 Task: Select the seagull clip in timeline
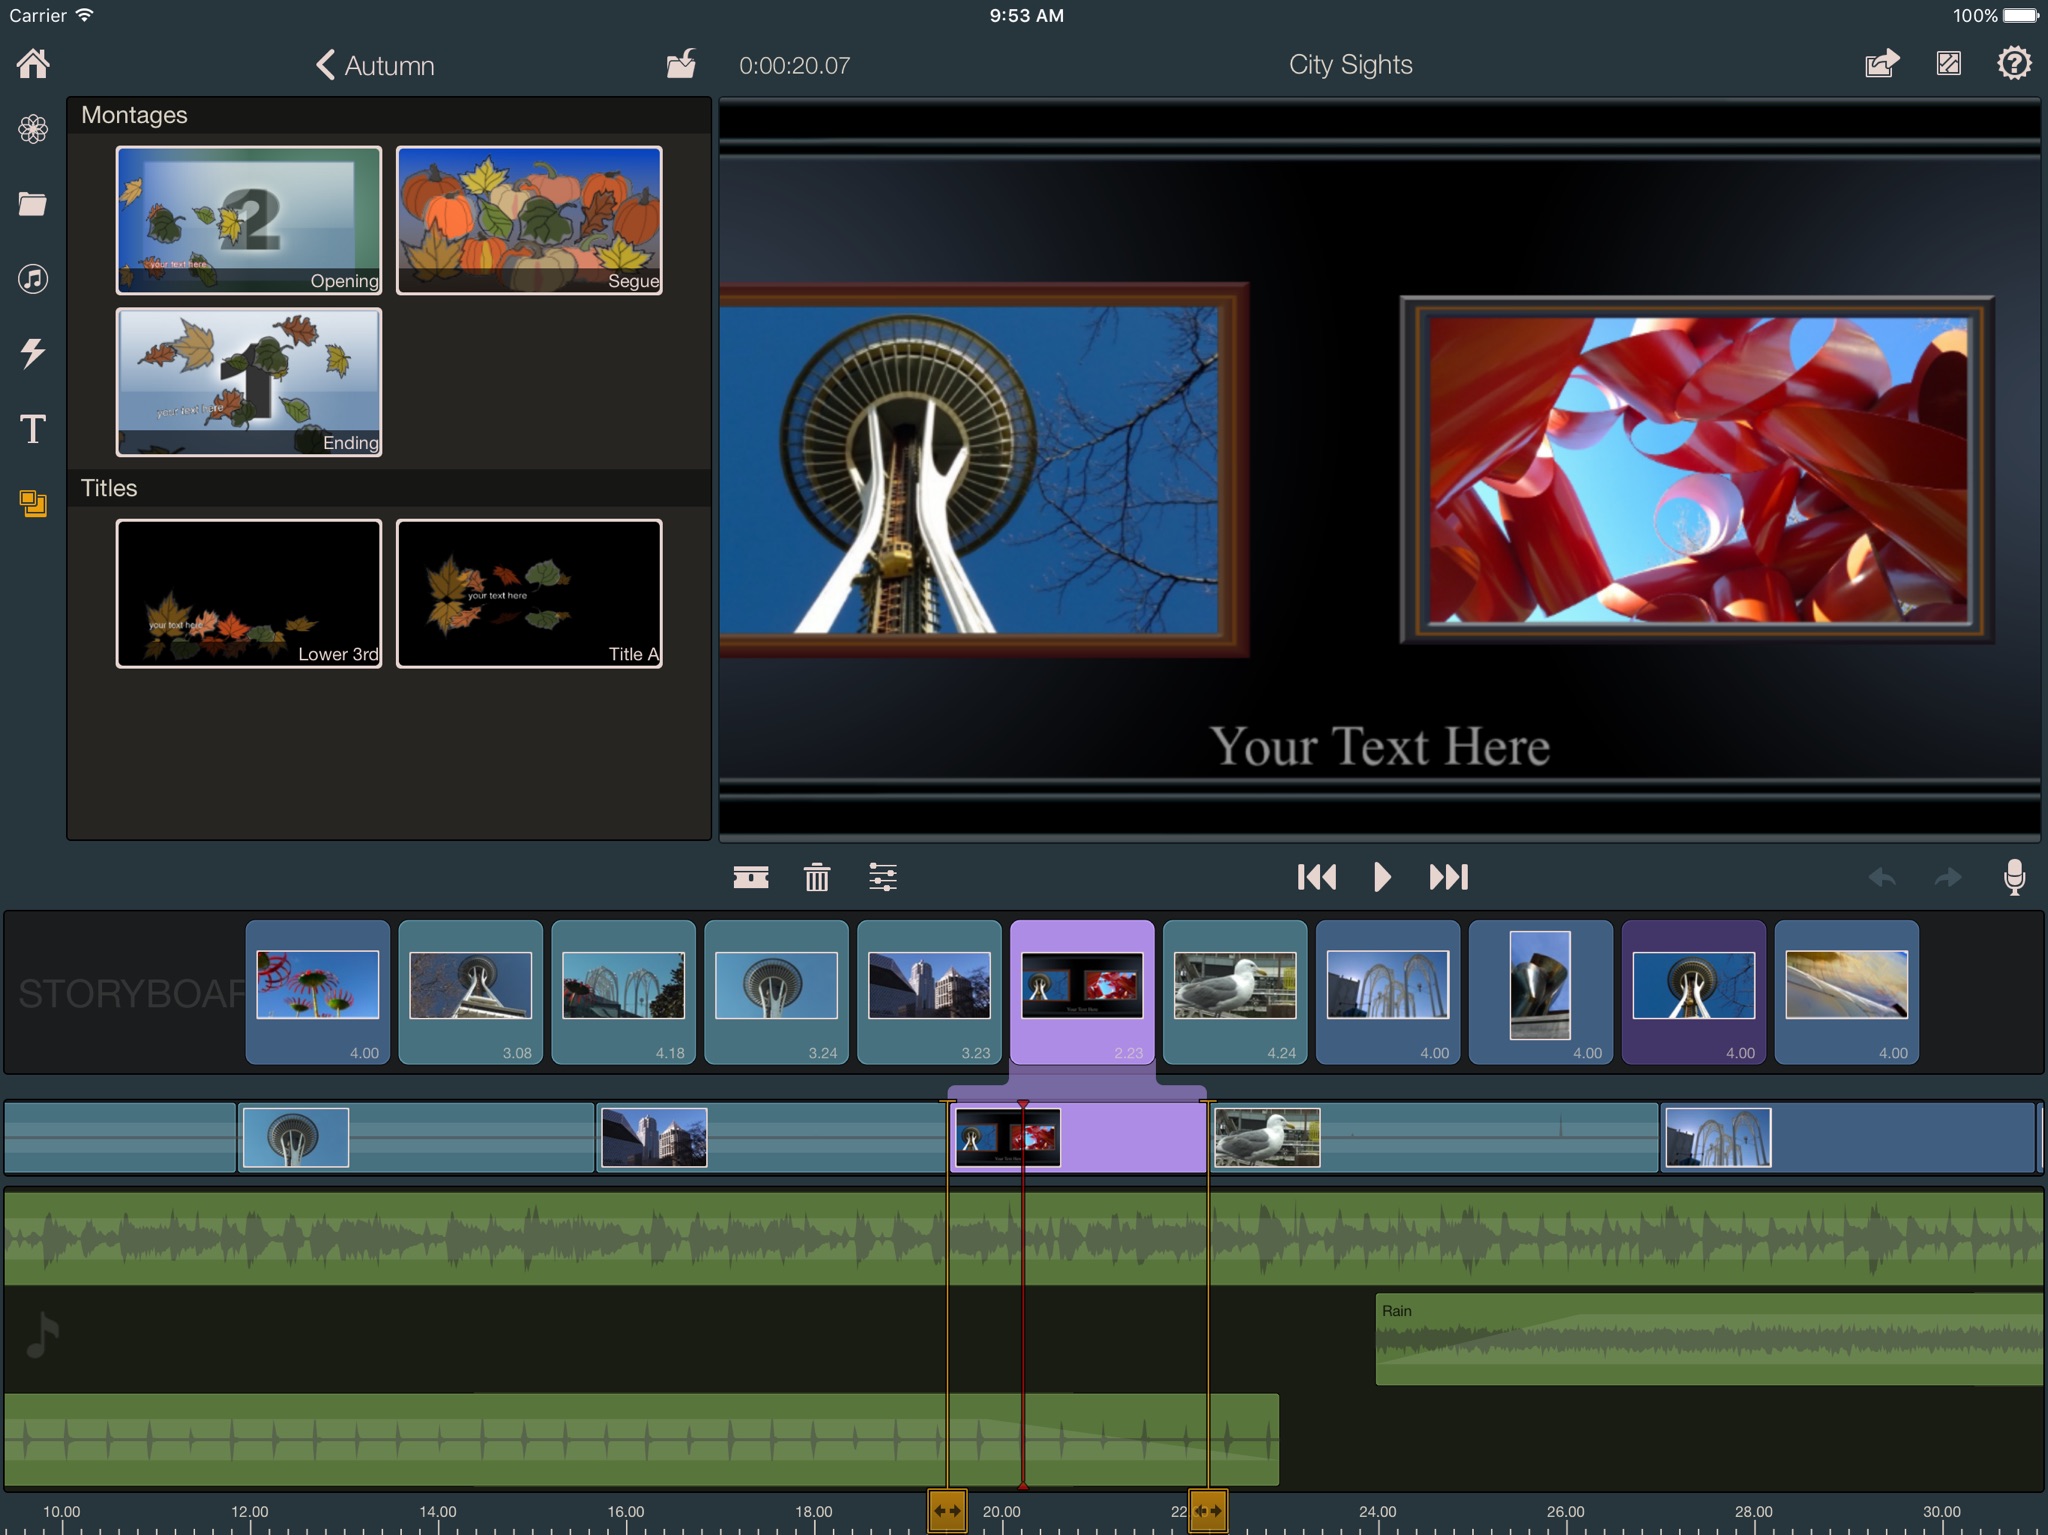coord(1434,1137)
